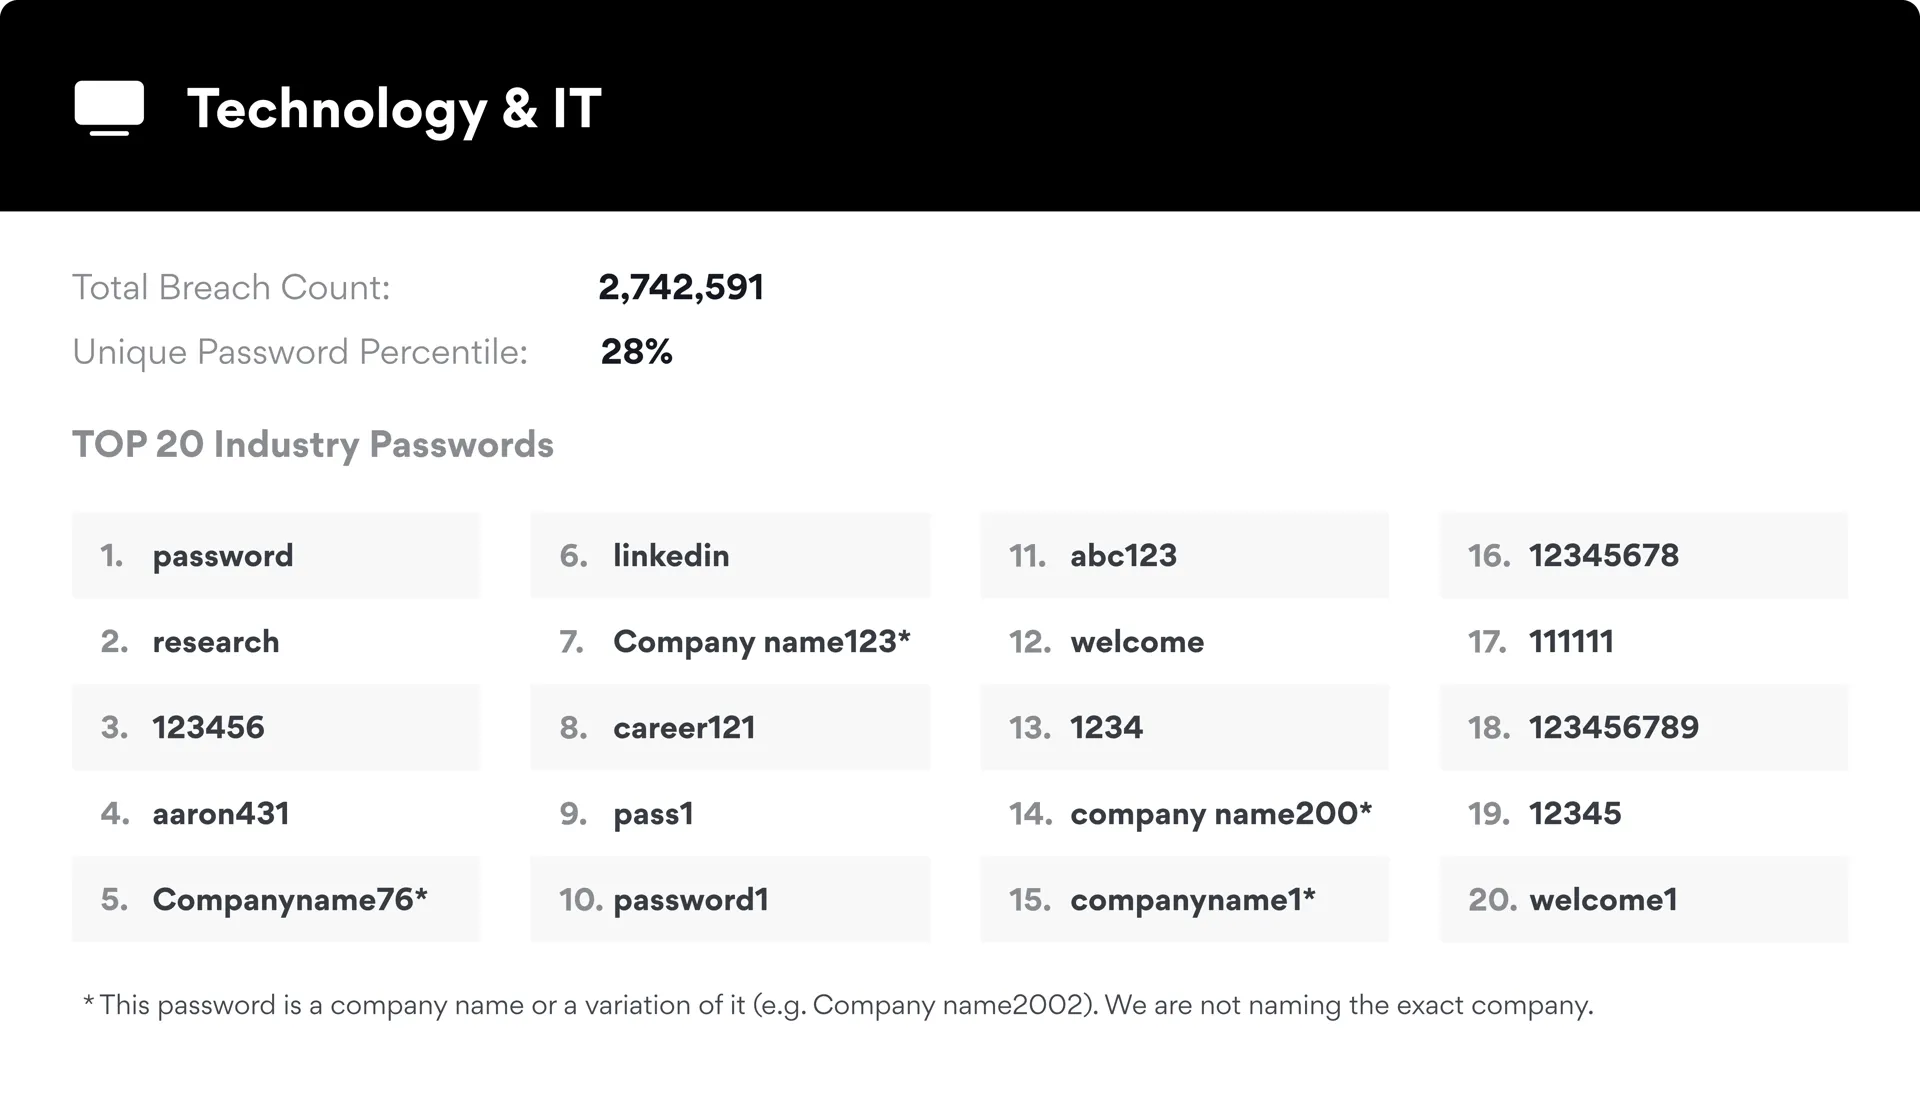The image size is (1920, 1118).
Task: Select the 'welcome' entry numbered 12
Action: [x=1137, y=642]
